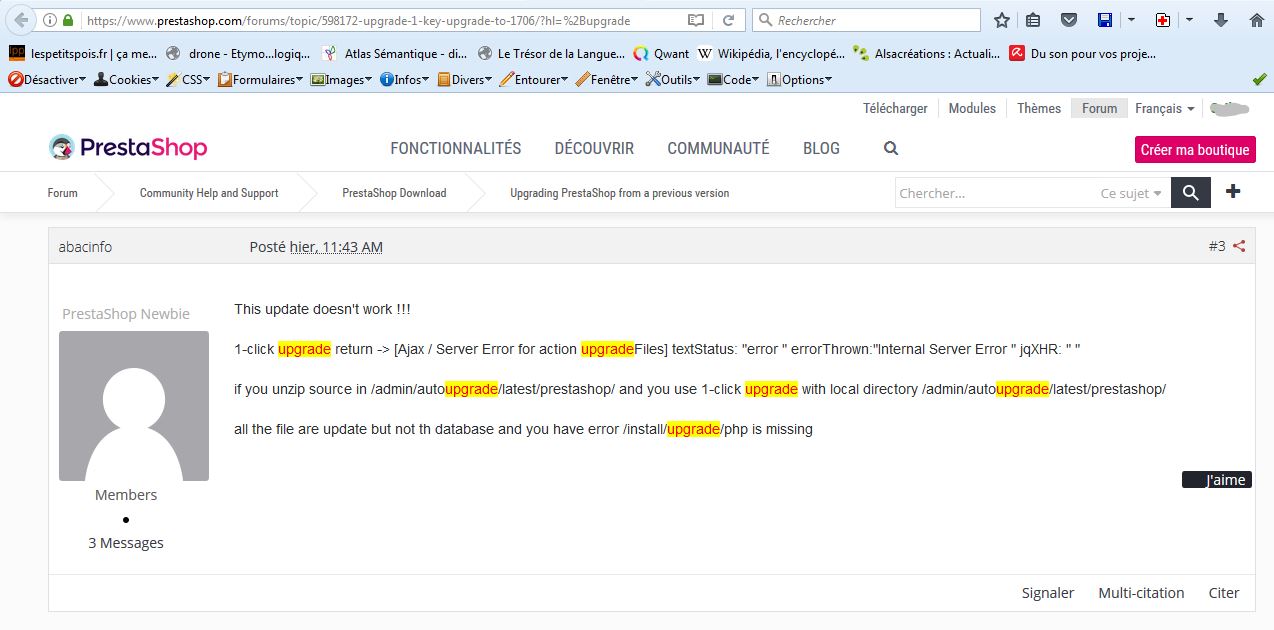This screenshot has width=1274, height=630.
Task: Expand the 'Ce sujet' search scope dropdown
Action: click(1131, 193)
